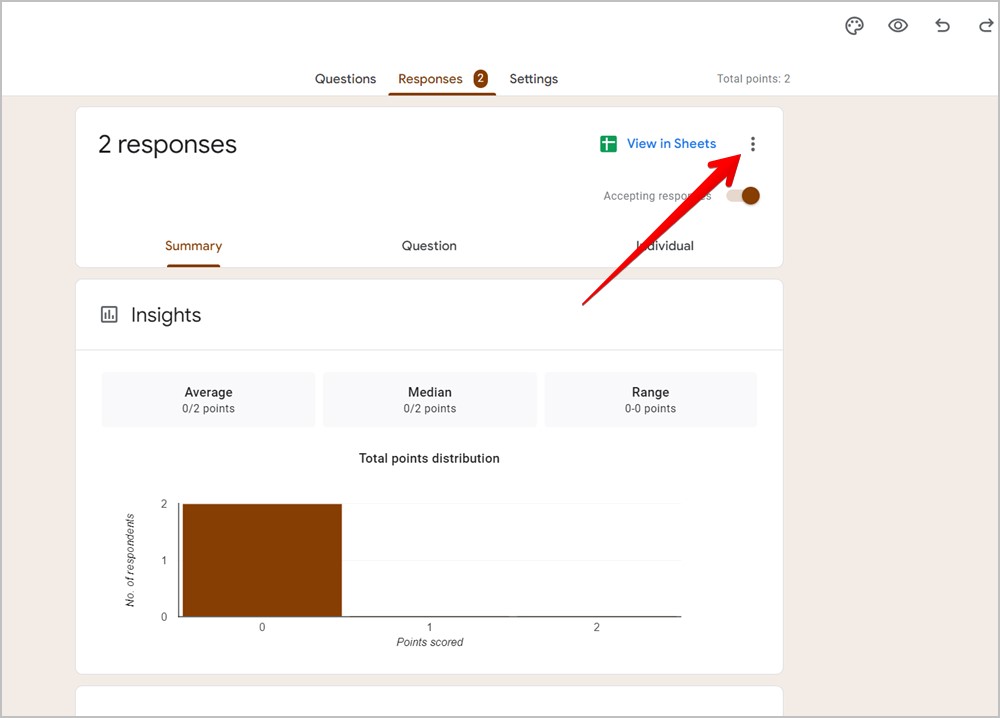Switch to the Question view tab
The image size is (1000, 718).
click(429, 246)
